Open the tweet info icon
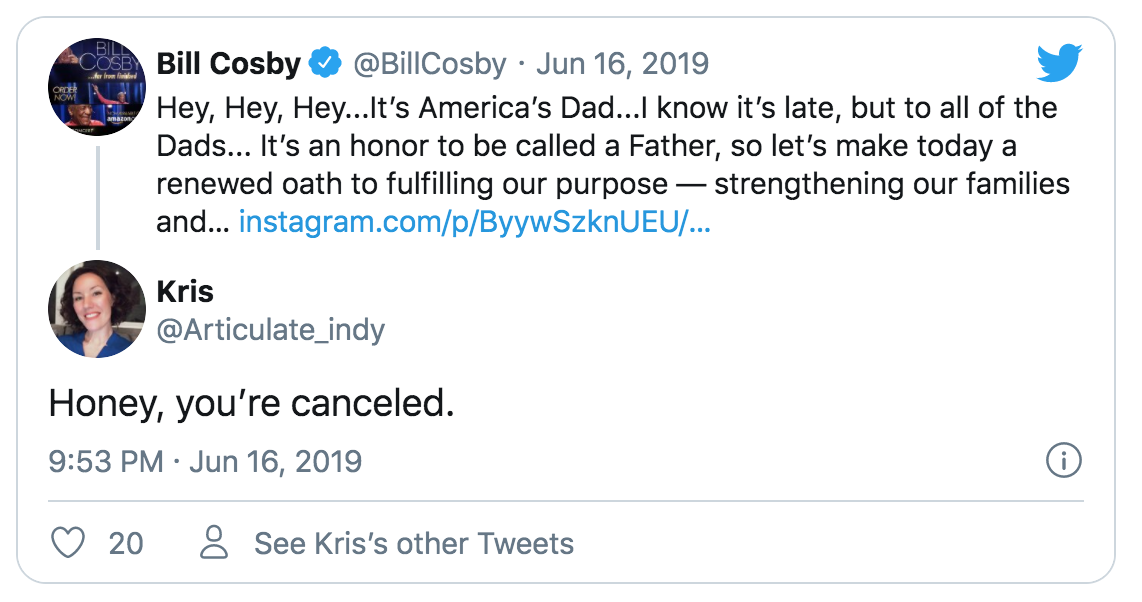Viewport: 1142px width, 602px height. tap(1063, 461)
